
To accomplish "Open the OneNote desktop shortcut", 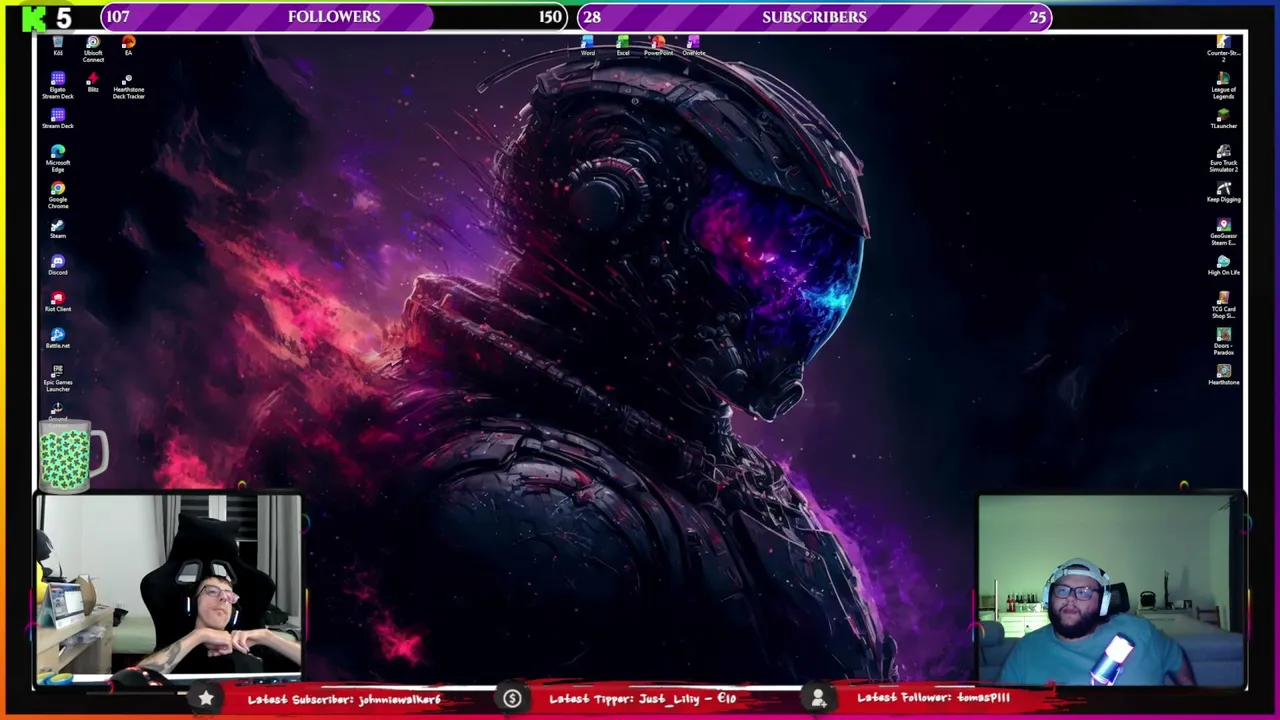I will (x=693, y=46).
